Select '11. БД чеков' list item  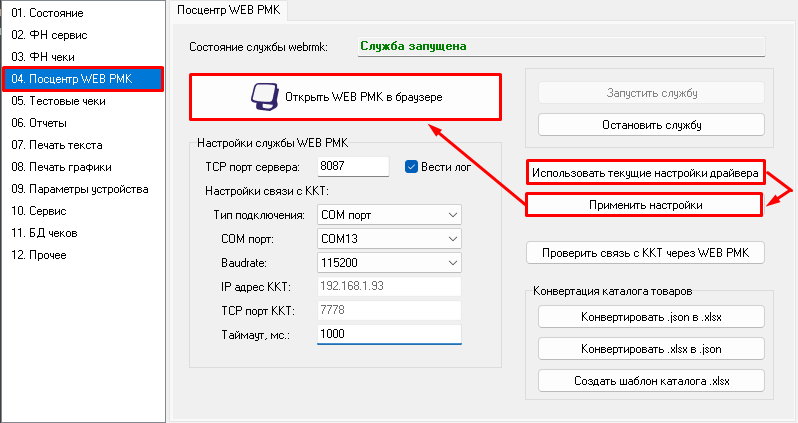[47, 233]
